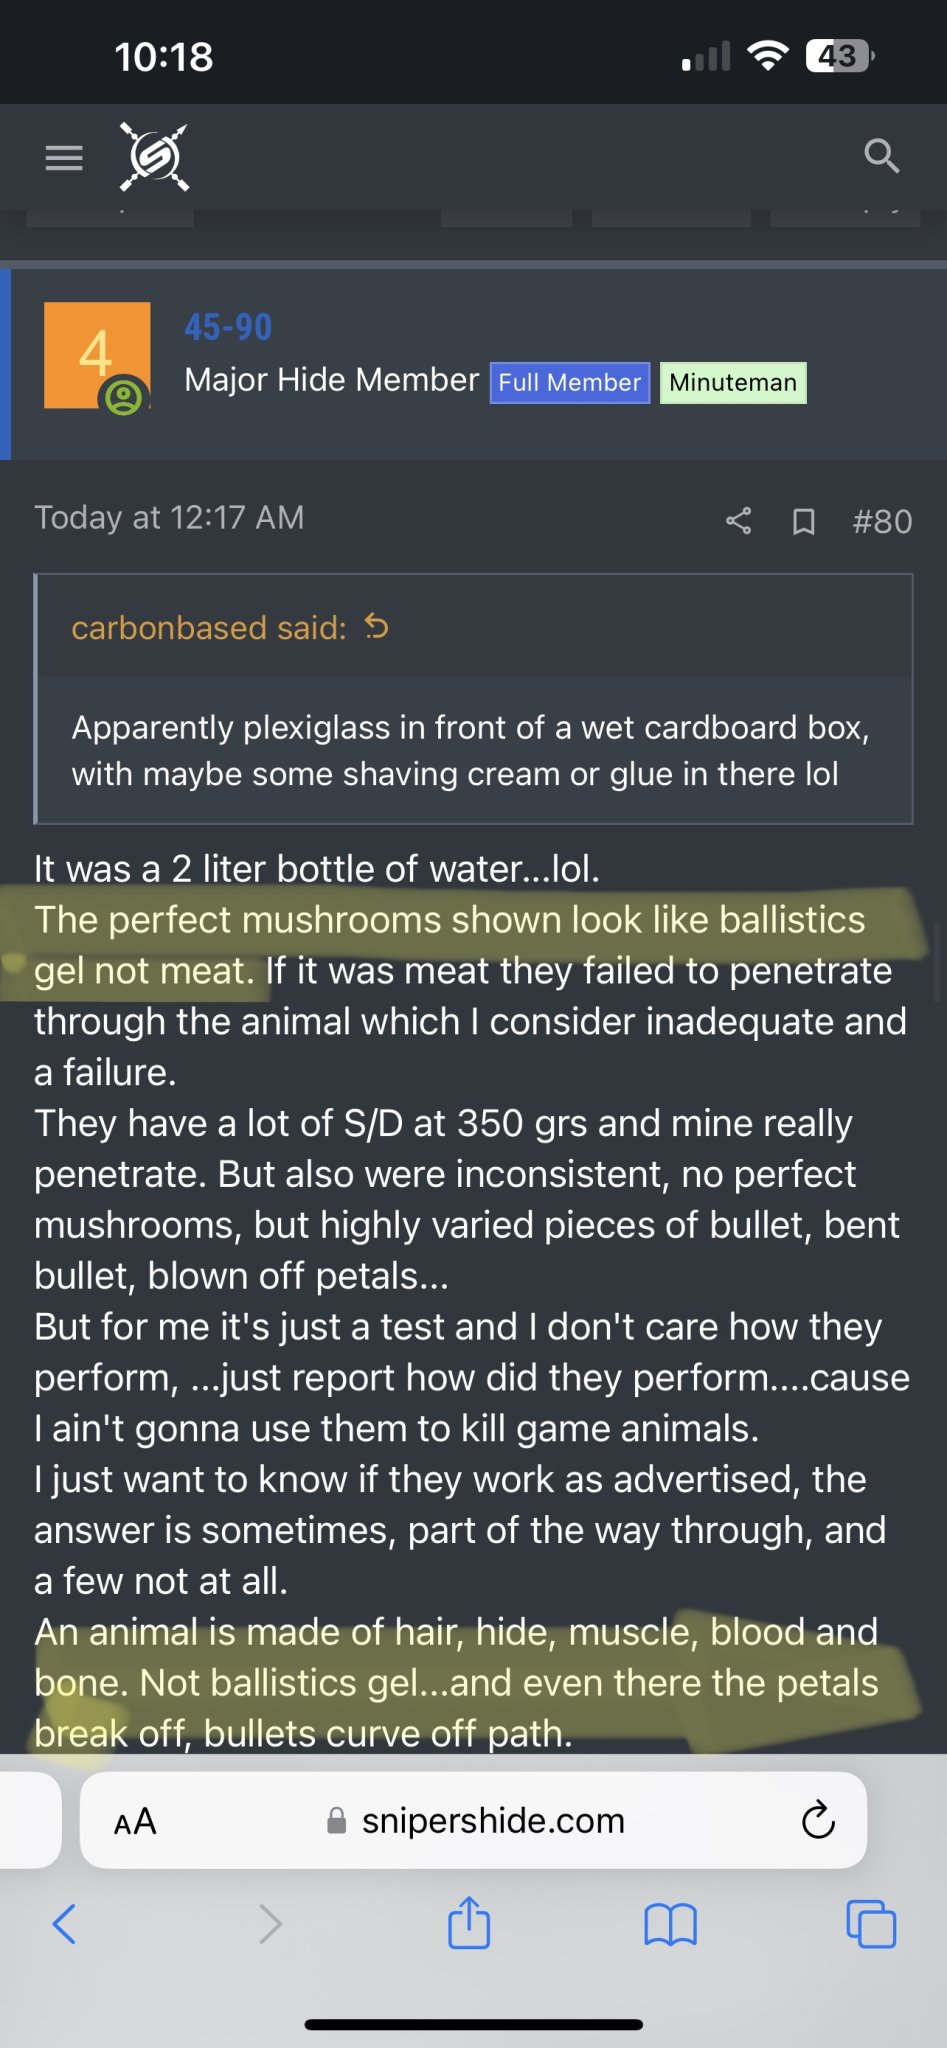This screenshot has height=2048, width=947.
Task: Open the 45-90 user profile link
Action: tap(228, 327)
